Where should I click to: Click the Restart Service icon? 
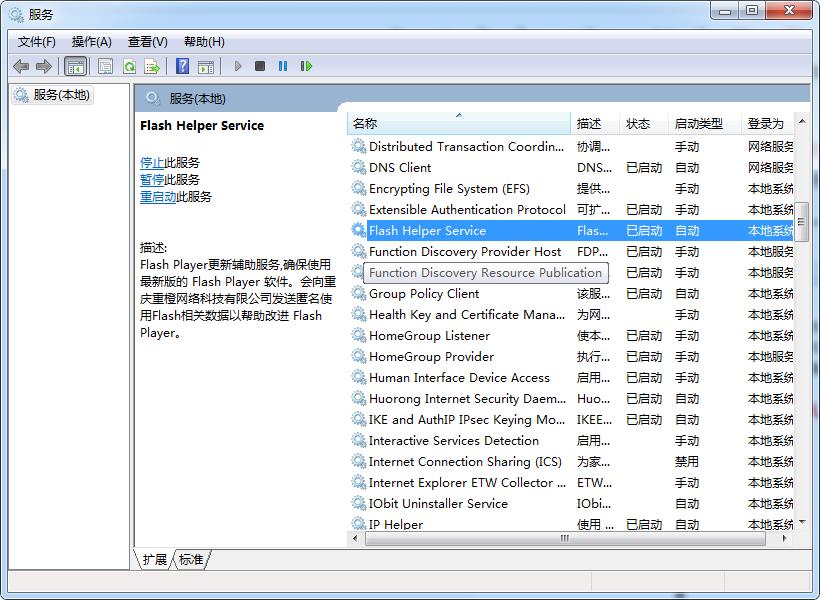[x=306, y=66]
